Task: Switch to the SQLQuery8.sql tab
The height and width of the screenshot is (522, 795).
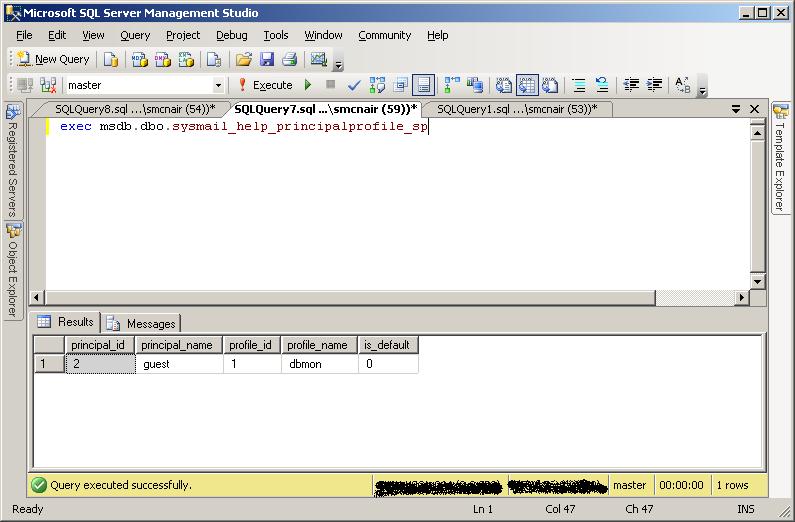Action: coord(135,109)
